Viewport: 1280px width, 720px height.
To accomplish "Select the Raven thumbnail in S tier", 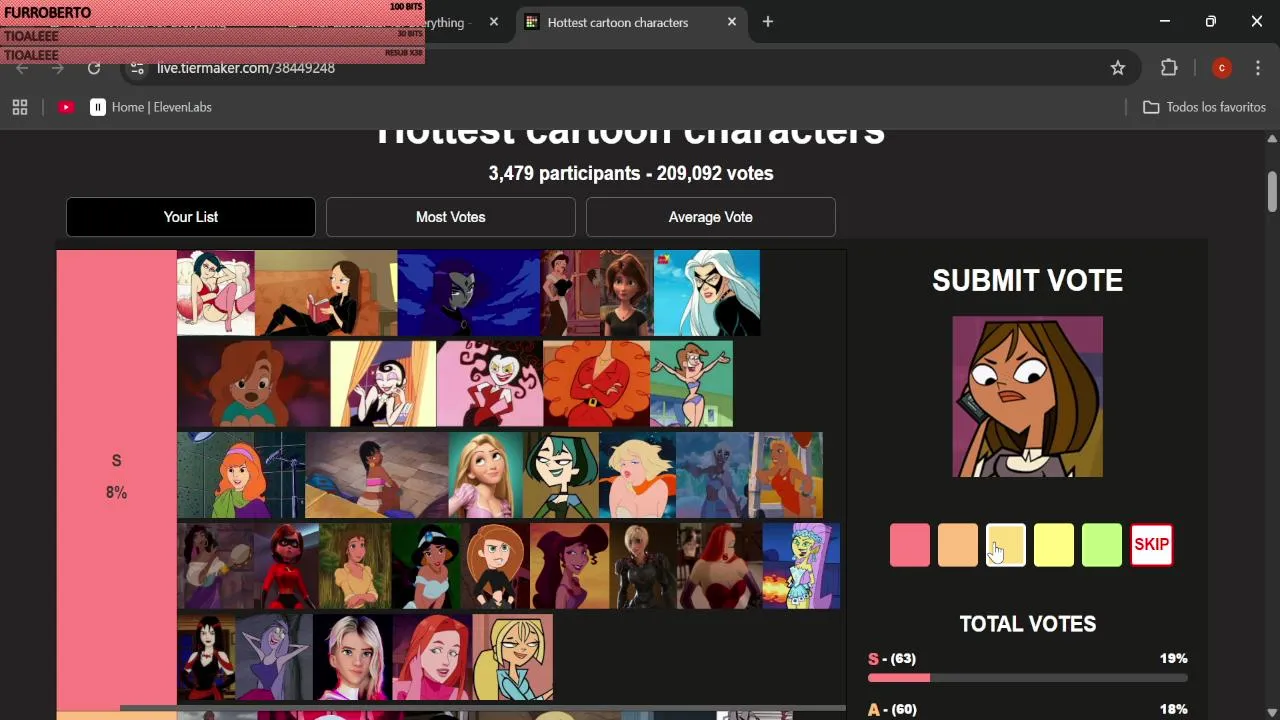I will [469, 293].
